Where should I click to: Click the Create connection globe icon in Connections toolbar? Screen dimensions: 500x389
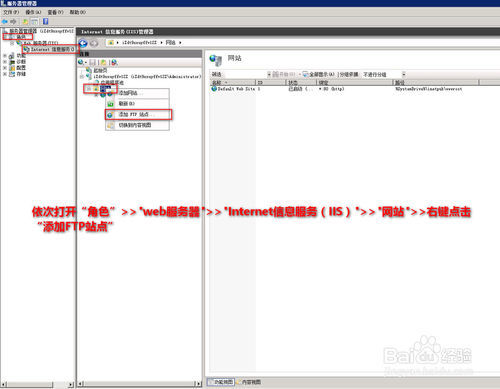(81, 62)
